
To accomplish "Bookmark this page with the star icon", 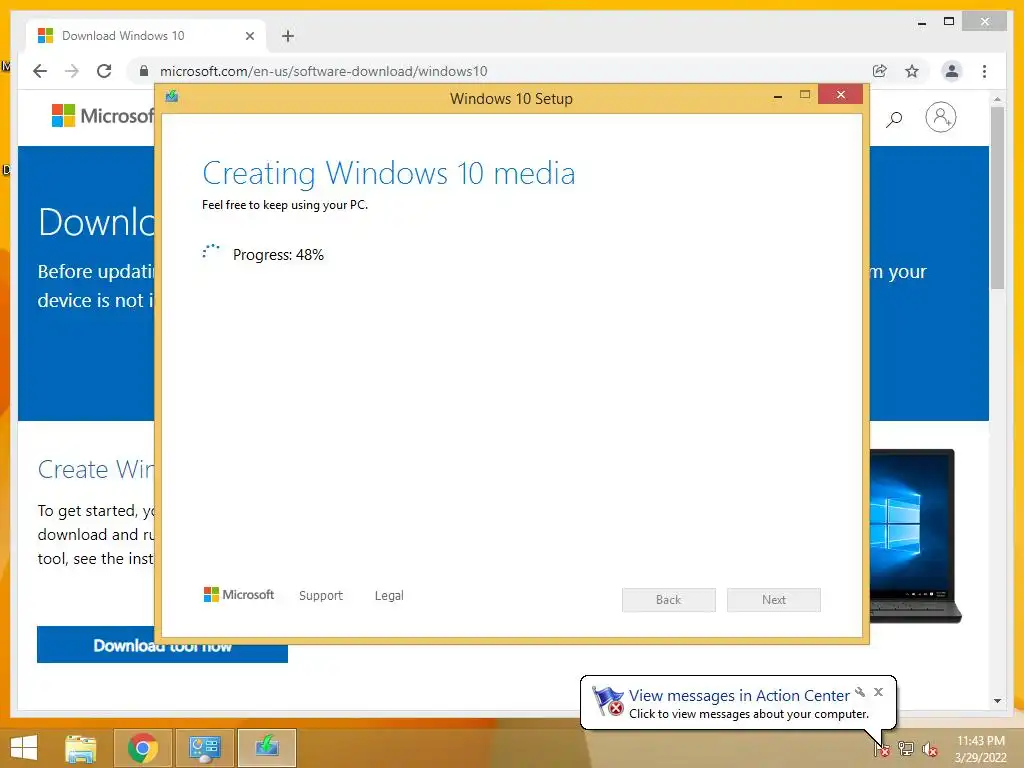I will [912, 71].
